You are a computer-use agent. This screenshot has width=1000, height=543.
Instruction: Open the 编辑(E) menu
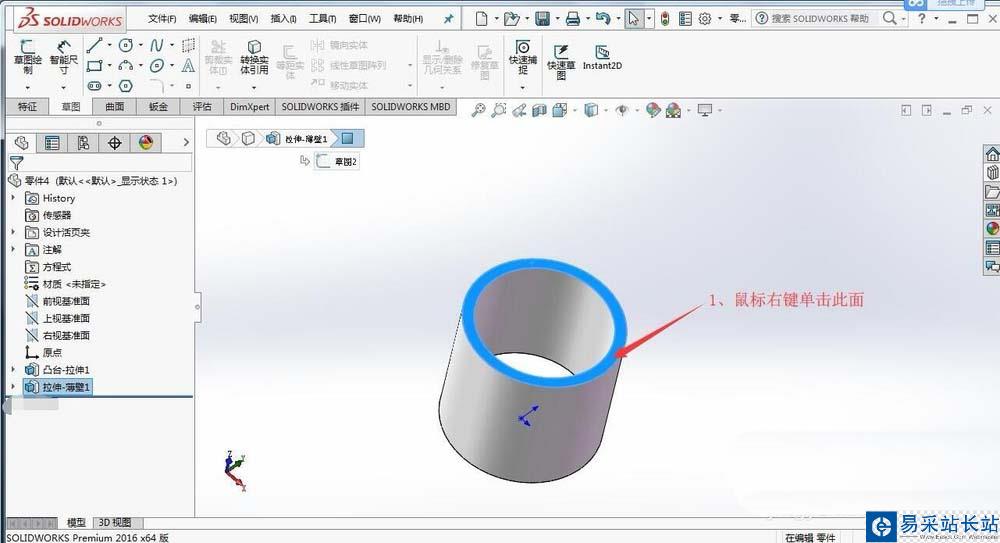point(203,19)
